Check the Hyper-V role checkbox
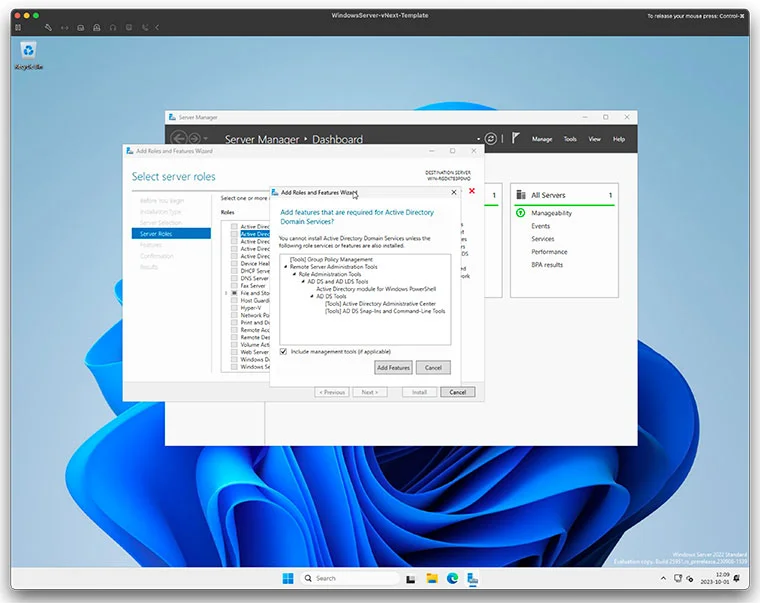The image size is (760, 603). (235, 307)
